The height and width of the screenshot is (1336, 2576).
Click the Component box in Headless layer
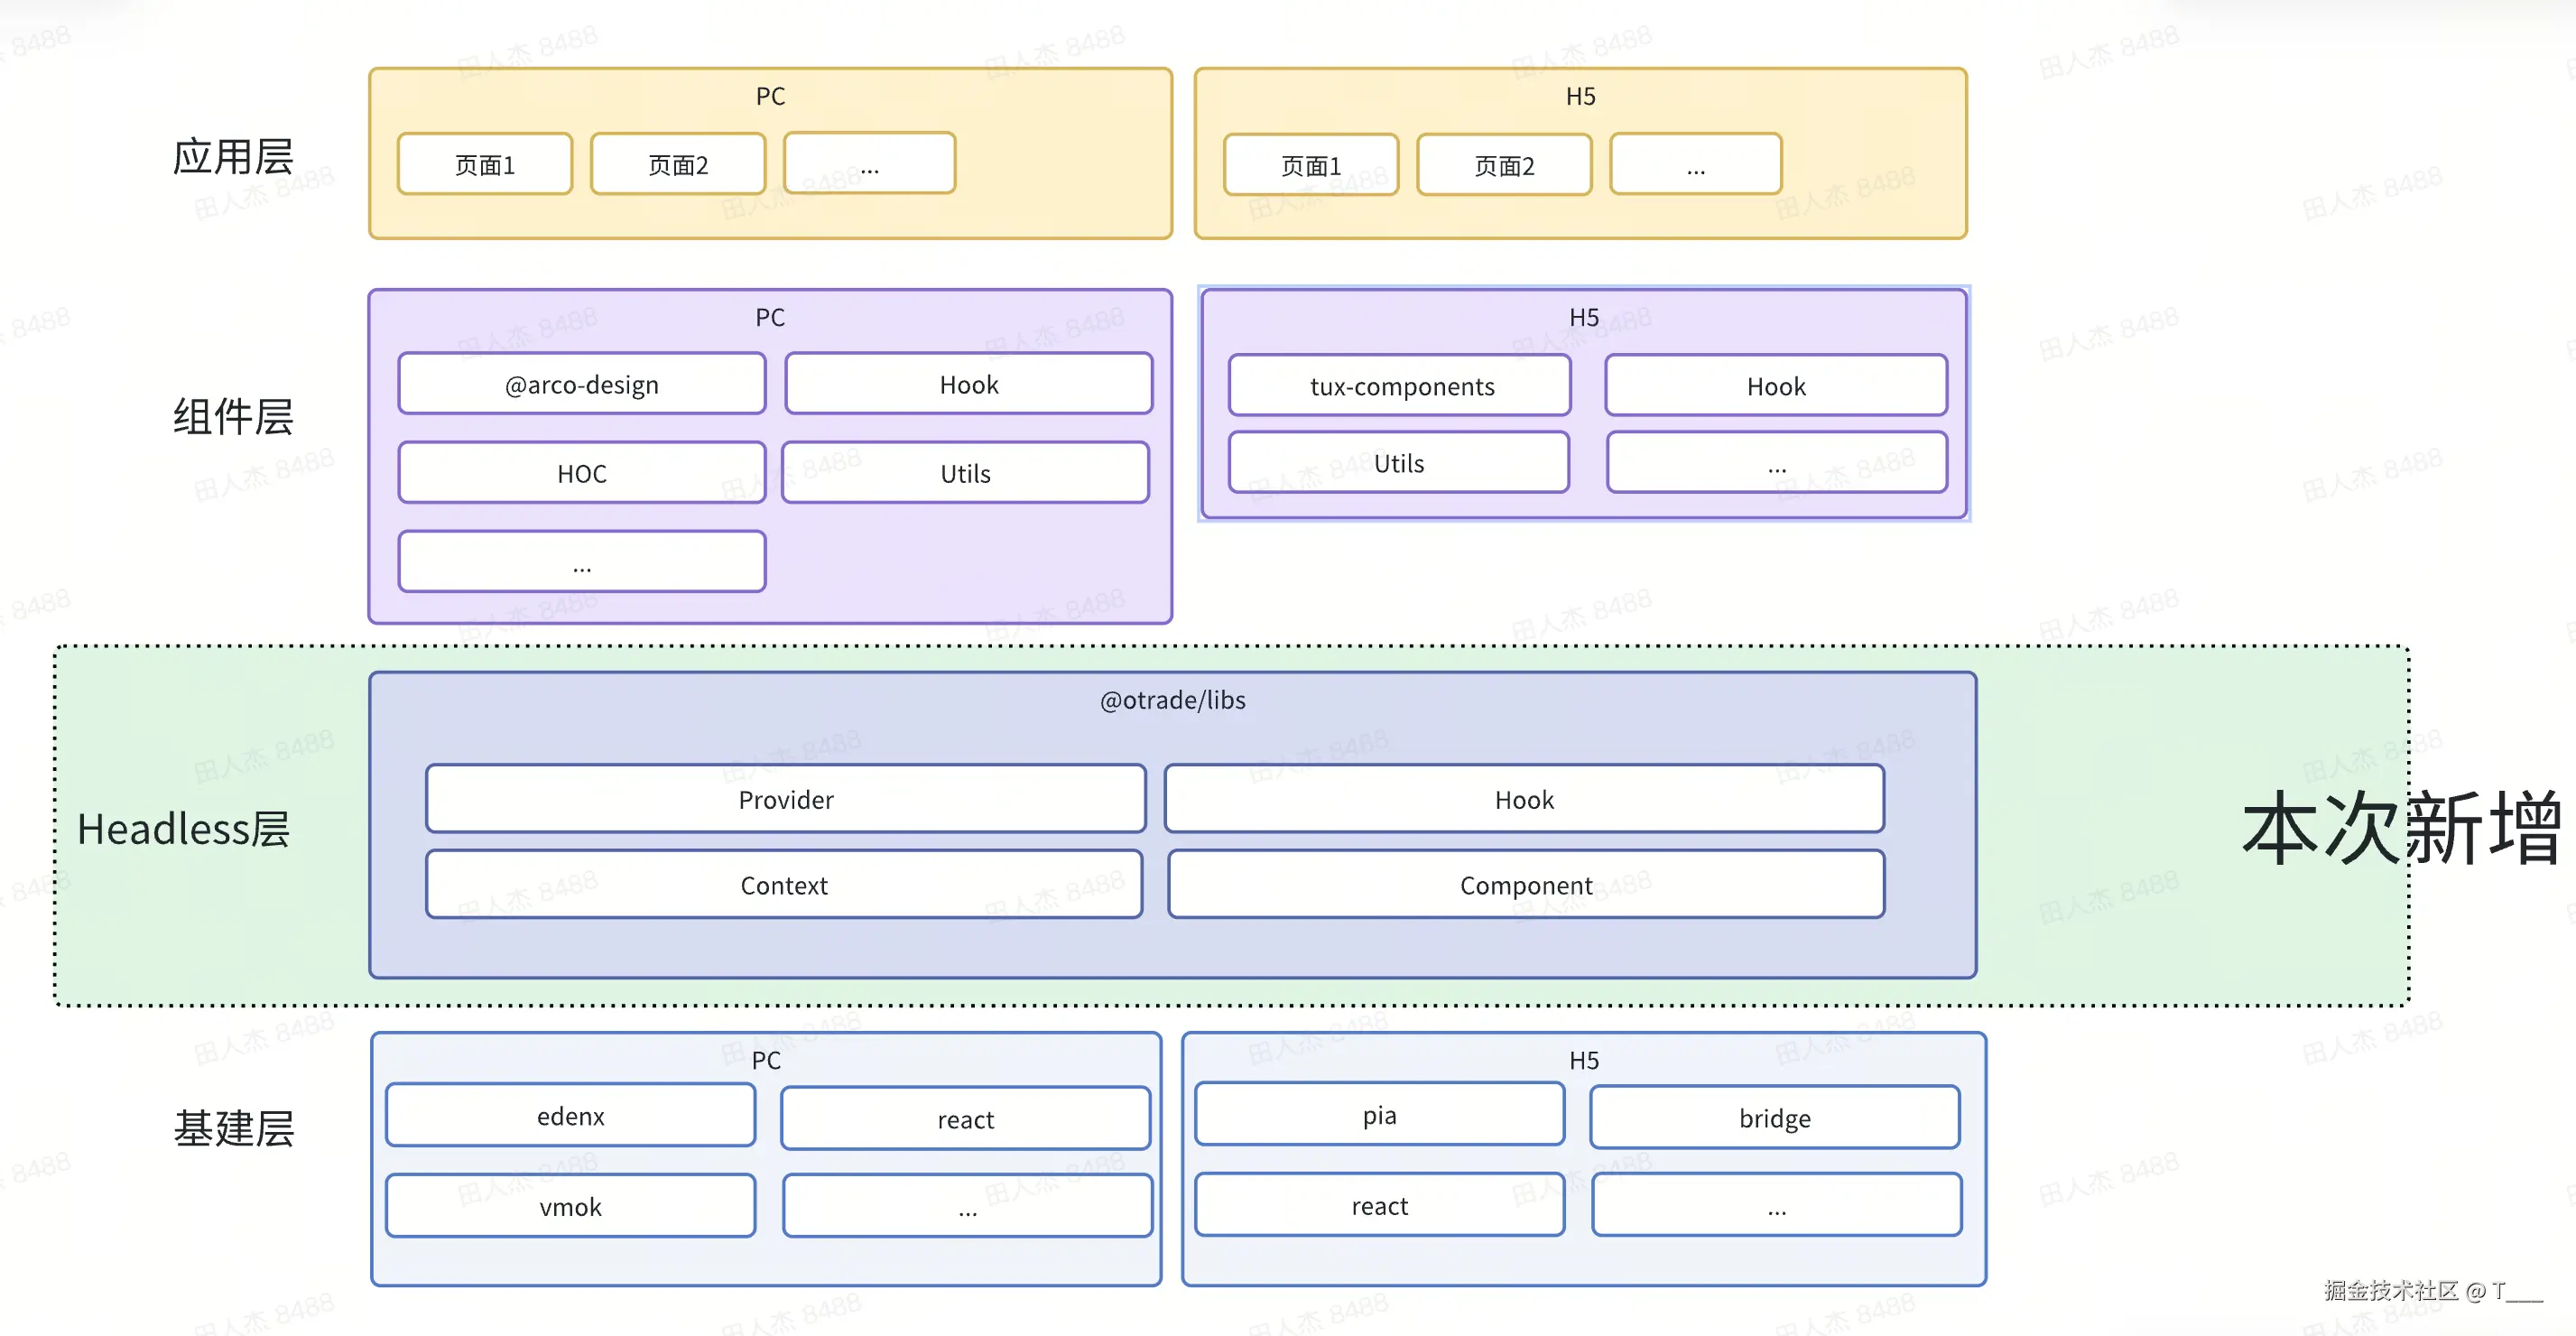click(1525, 885)
